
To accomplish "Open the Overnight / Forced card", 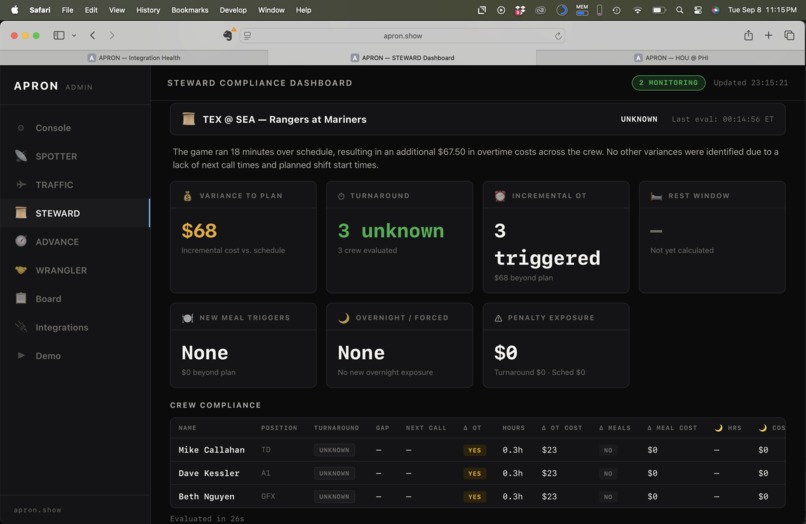I will tap(399, 345).
